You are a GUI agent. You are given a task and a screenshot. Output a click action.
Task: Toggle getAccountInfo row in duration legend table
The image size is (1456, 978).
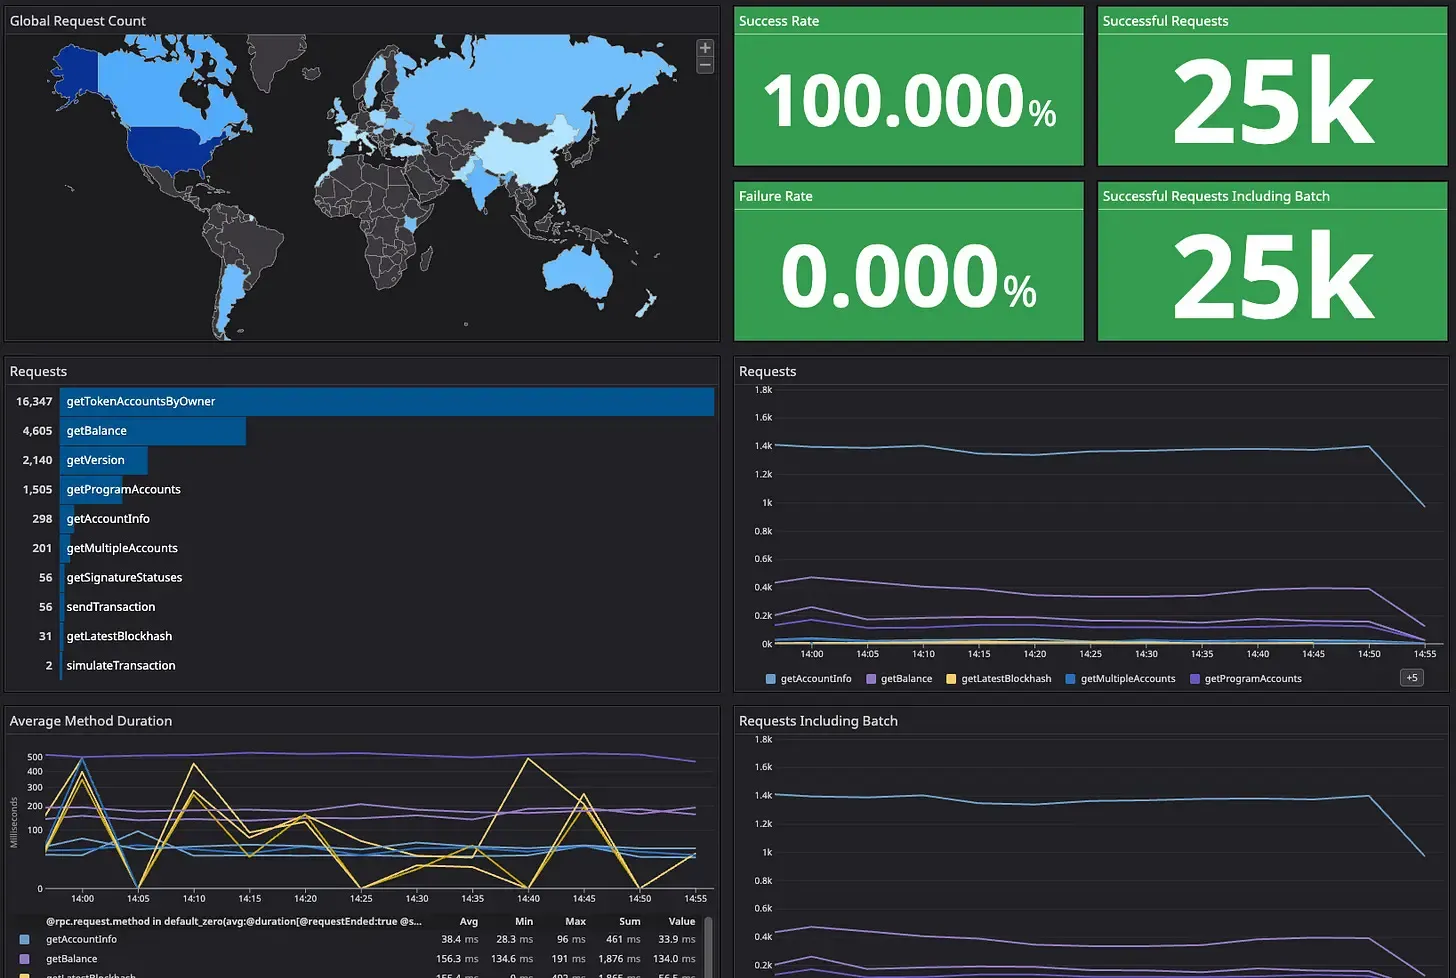(x=82, y=940)
